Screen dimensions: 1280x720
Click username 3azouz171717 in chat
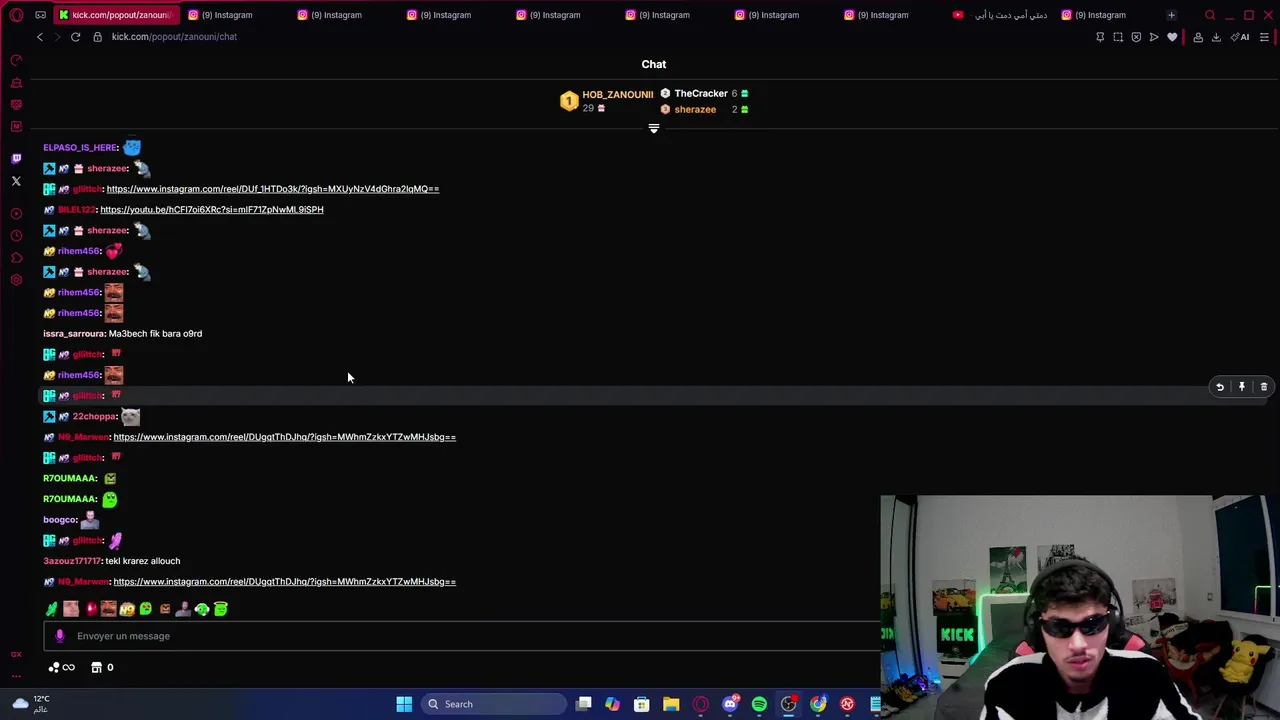72,561
